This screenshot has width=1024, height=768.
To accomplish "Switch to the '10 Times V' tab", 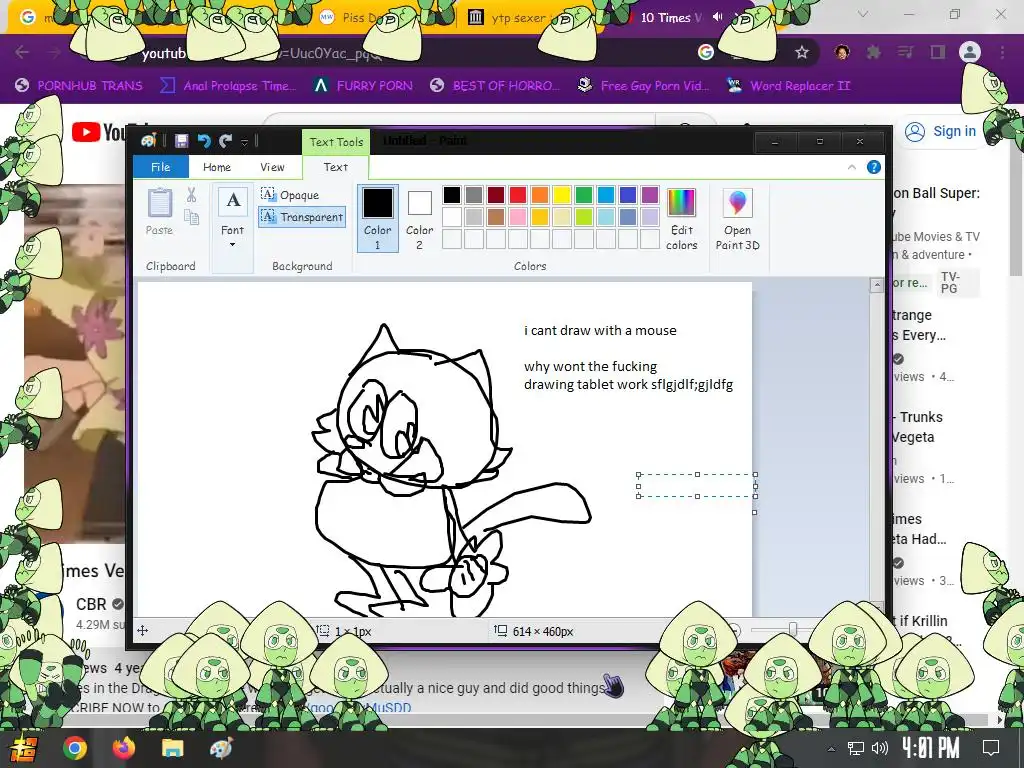I will (670, 18).
